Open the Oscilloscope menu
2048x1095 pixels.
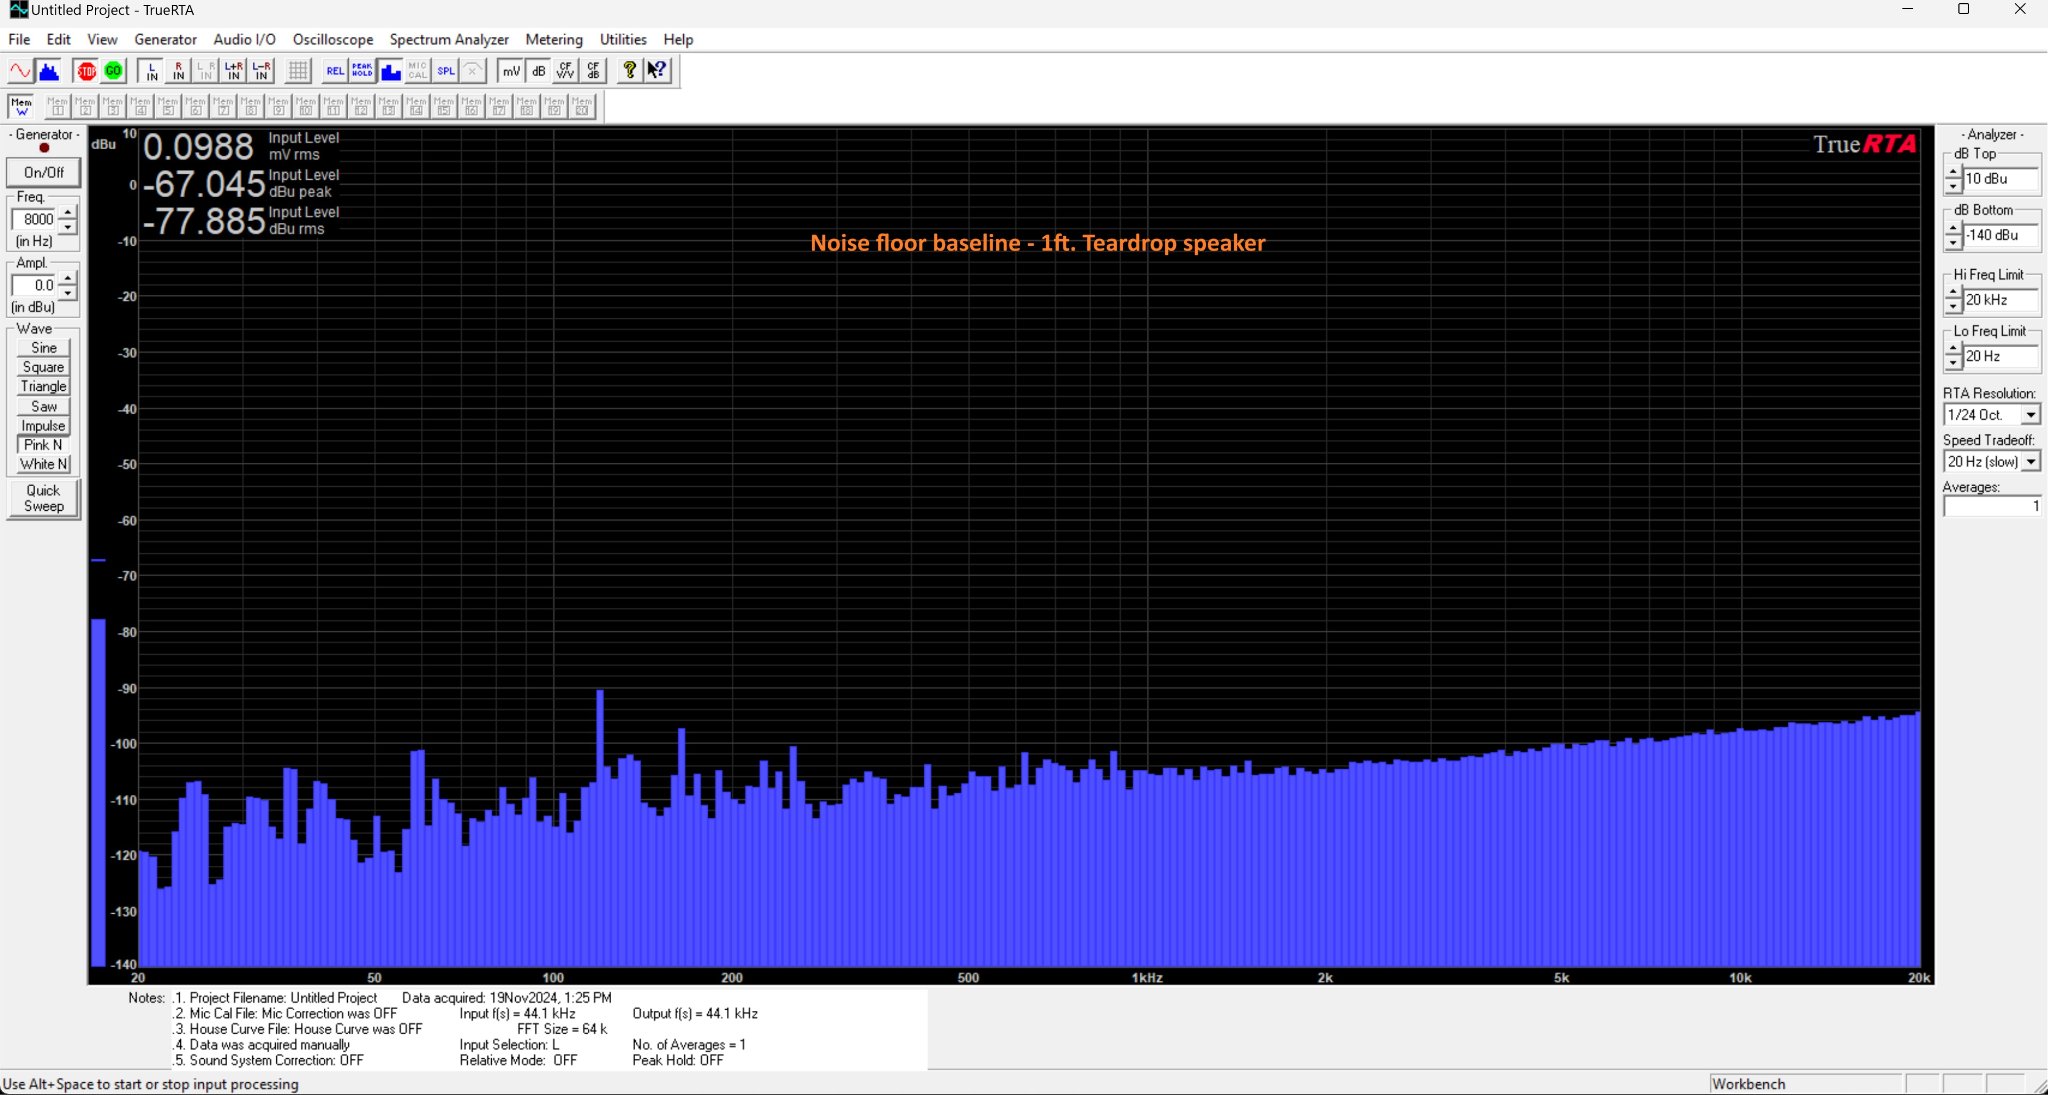[x=333, y=39]
